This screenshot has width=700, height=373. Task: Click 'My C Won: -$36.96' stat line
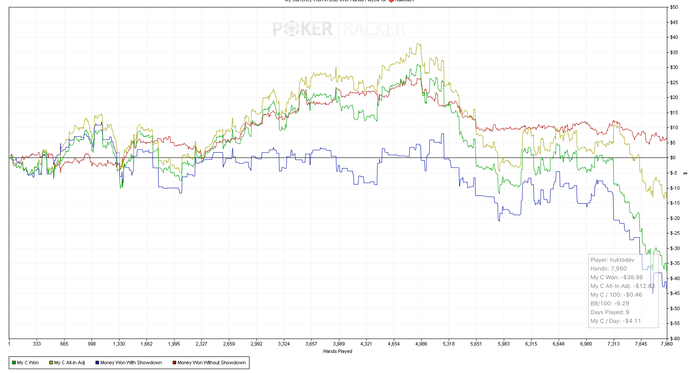click(x=617, y=277)
